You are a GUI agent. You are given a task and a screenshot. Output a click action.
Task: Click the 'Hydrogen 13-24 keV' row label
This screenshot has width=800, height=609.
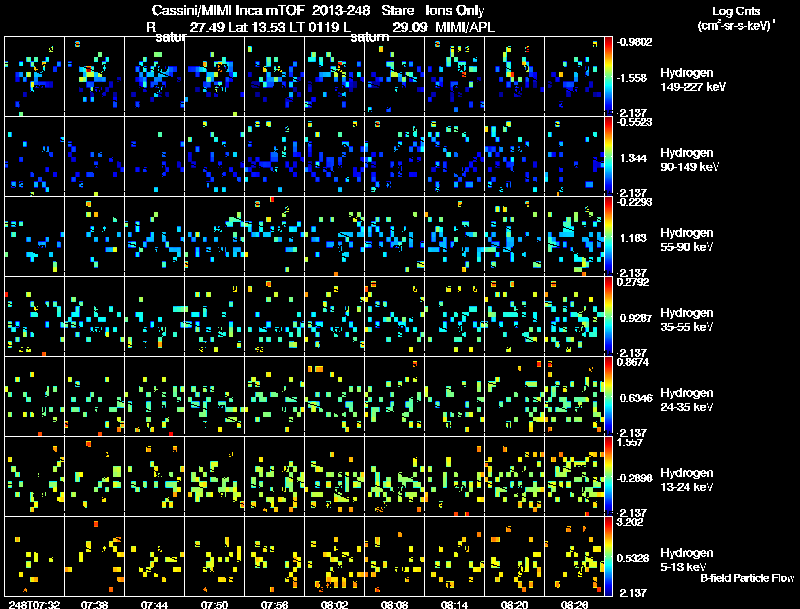pos(687,480)
